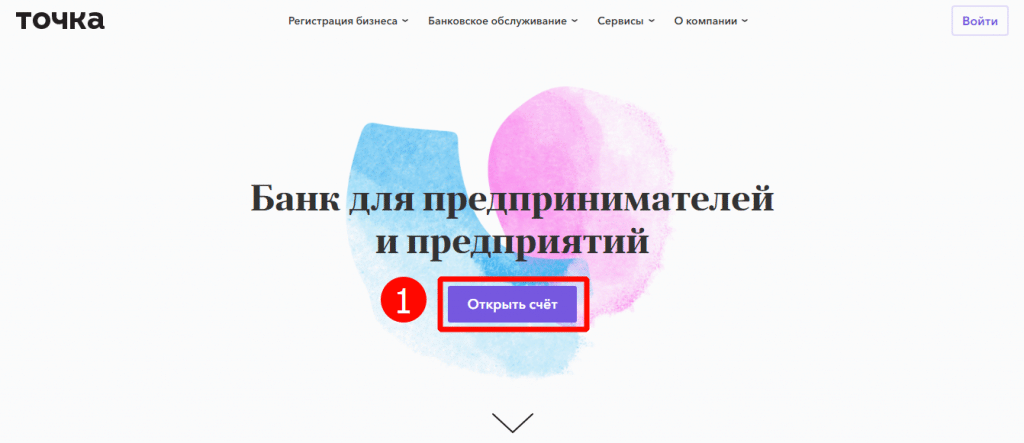
Task: Open the Сервисы menu
Action: (x=626, y=21)
